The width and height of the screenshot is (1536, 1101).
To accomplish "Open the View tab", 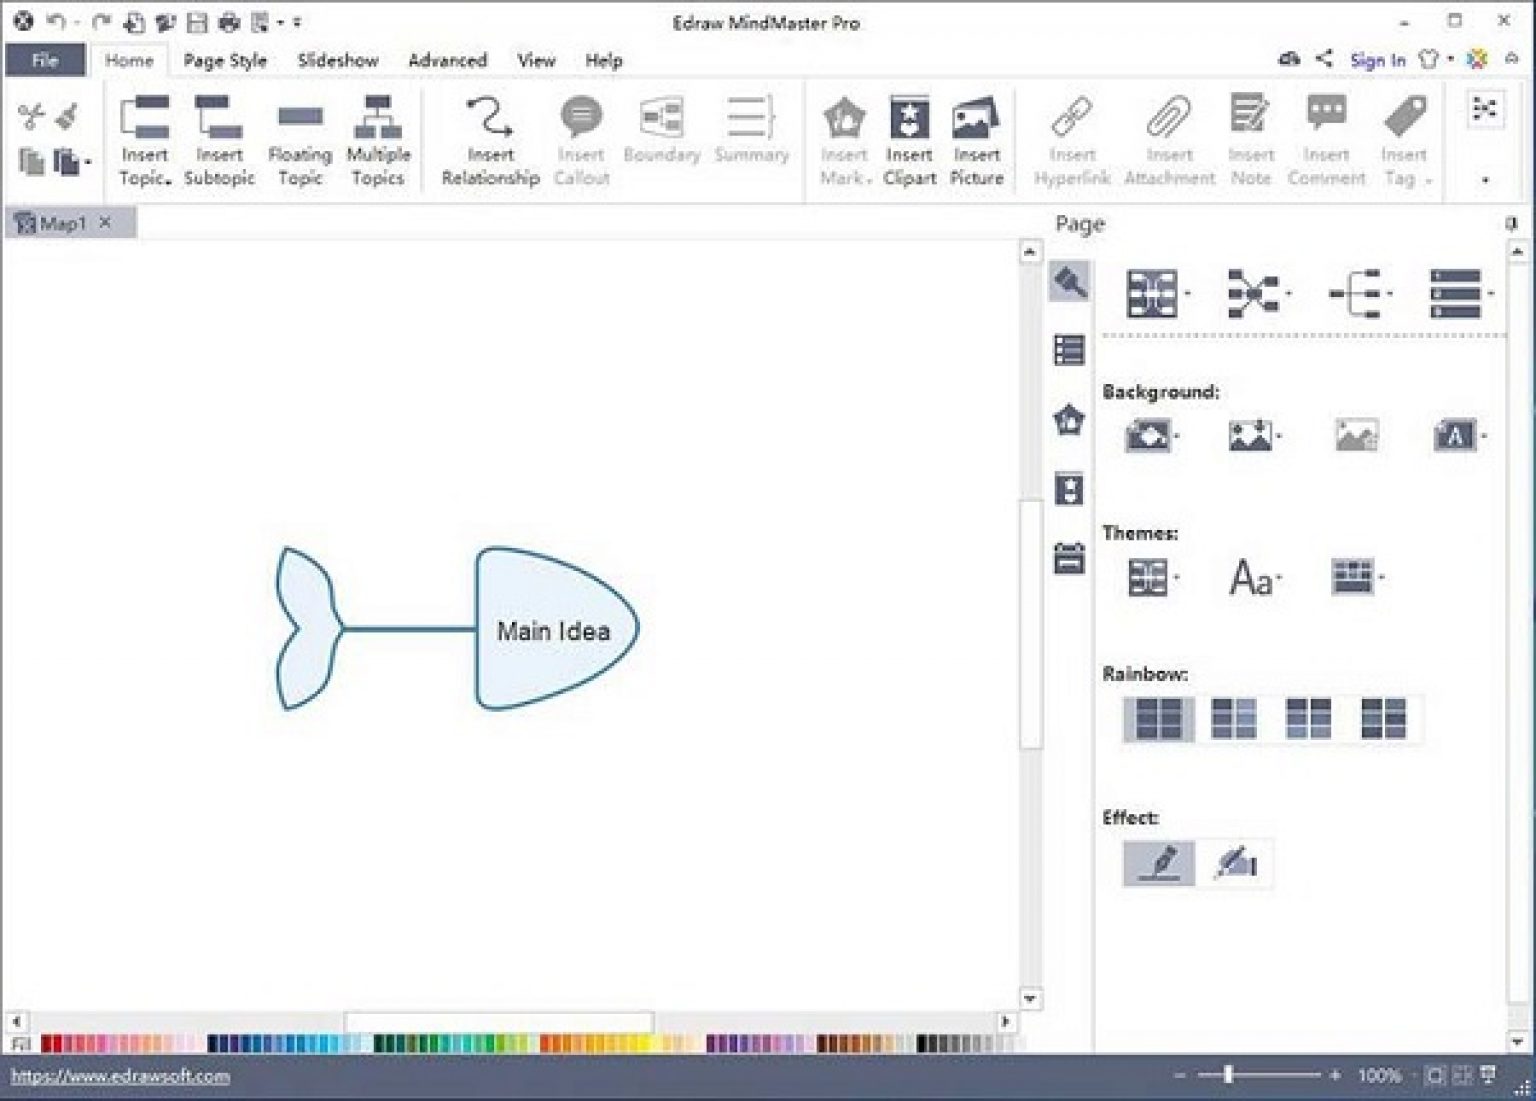I will (x=536, y=60).
